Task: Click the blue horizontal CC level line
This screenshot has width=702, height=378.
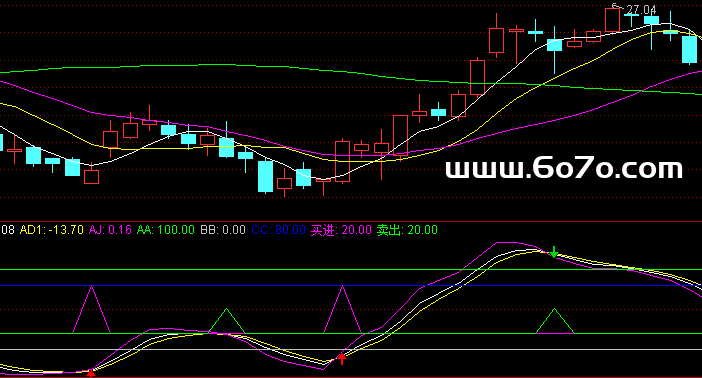Action: point(351,285)
